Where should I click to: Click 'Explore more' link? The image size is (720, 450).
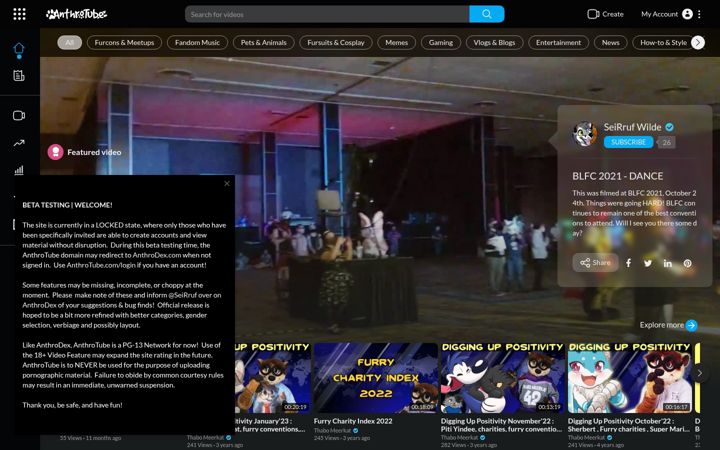(662, 325)
